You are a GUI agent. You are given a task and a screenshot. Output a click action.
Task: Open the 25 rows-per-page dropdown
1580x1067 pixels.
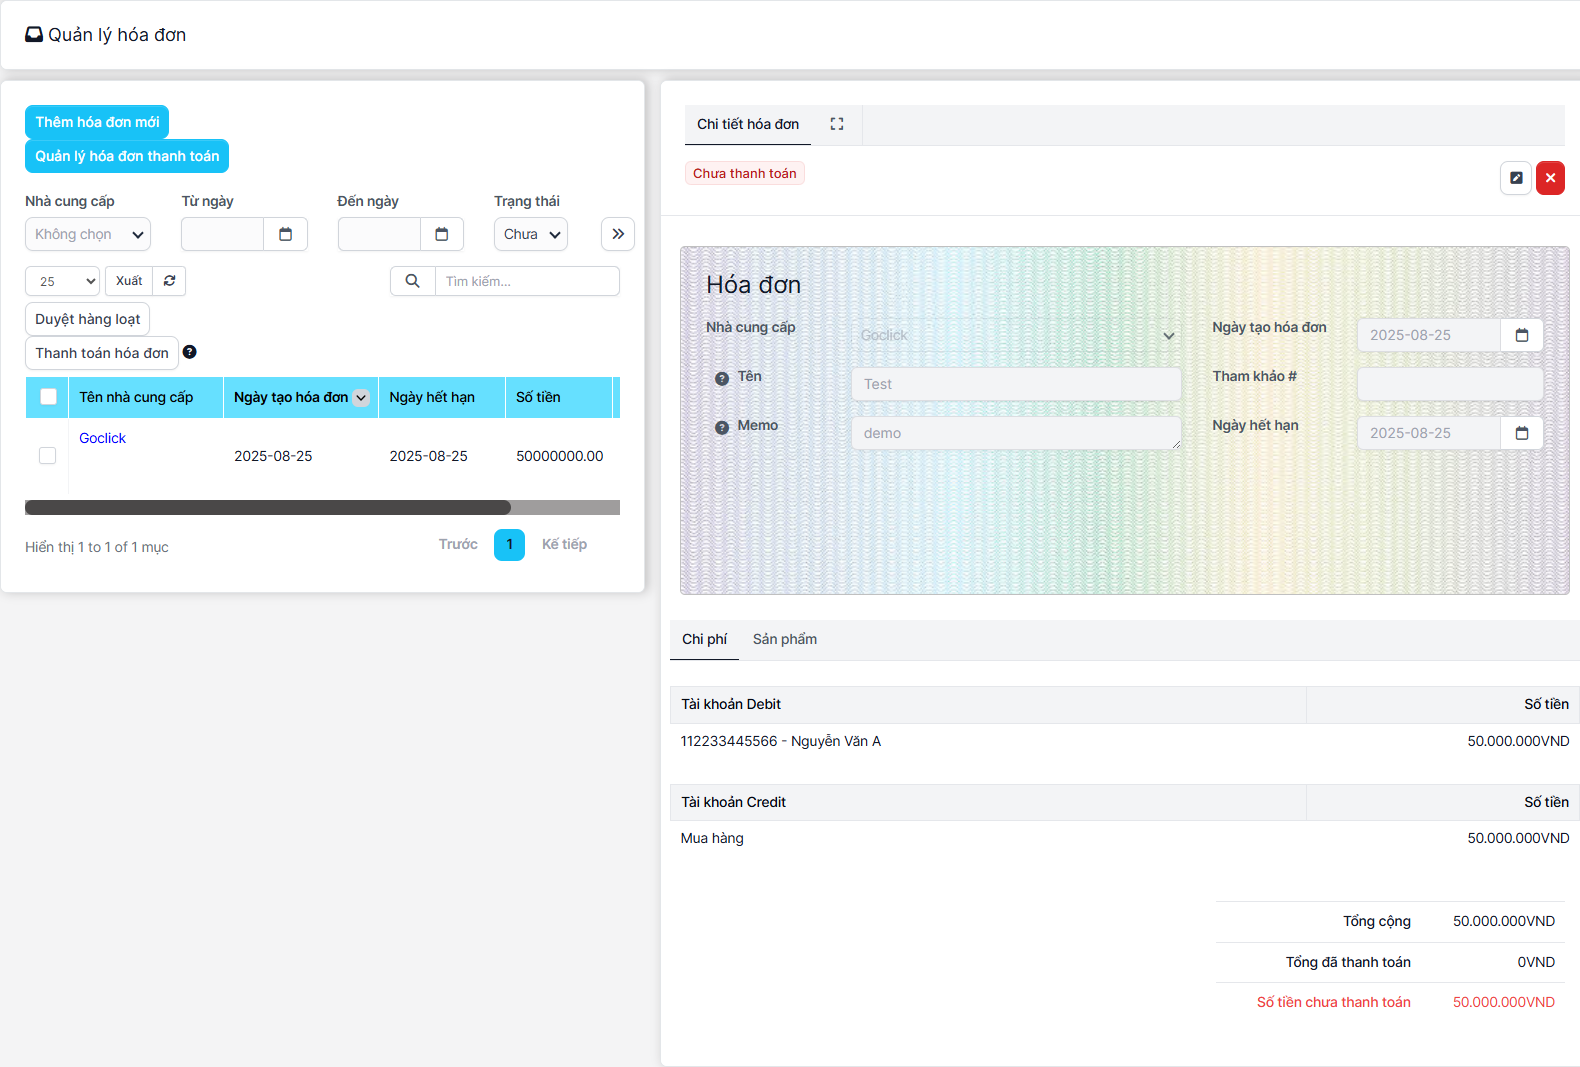coord(62,281)
